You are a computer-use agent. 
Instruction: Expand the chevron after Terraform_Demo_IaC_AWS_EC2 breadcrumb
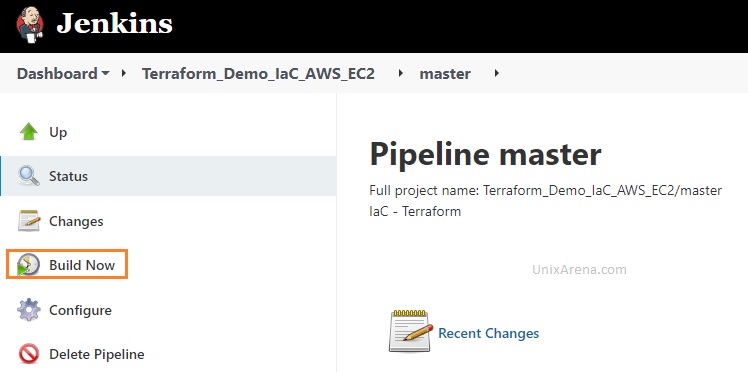[401, 73]
